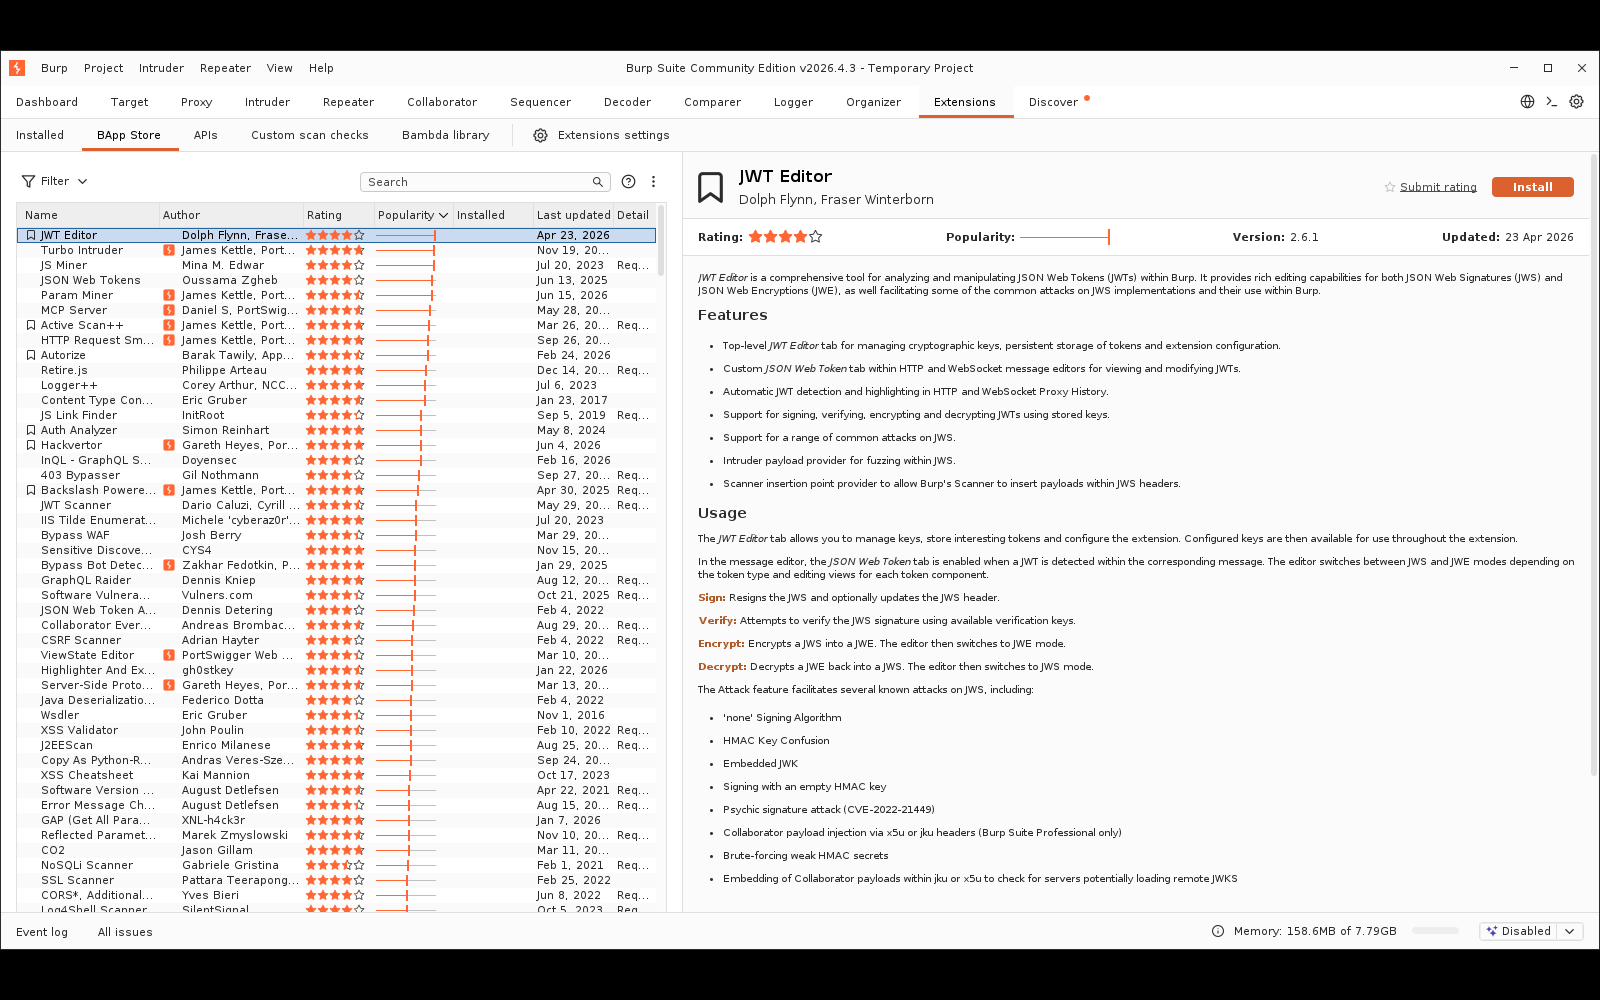
Task: Select the JSON Web Tokens extension row
Action: coord(336,280)
